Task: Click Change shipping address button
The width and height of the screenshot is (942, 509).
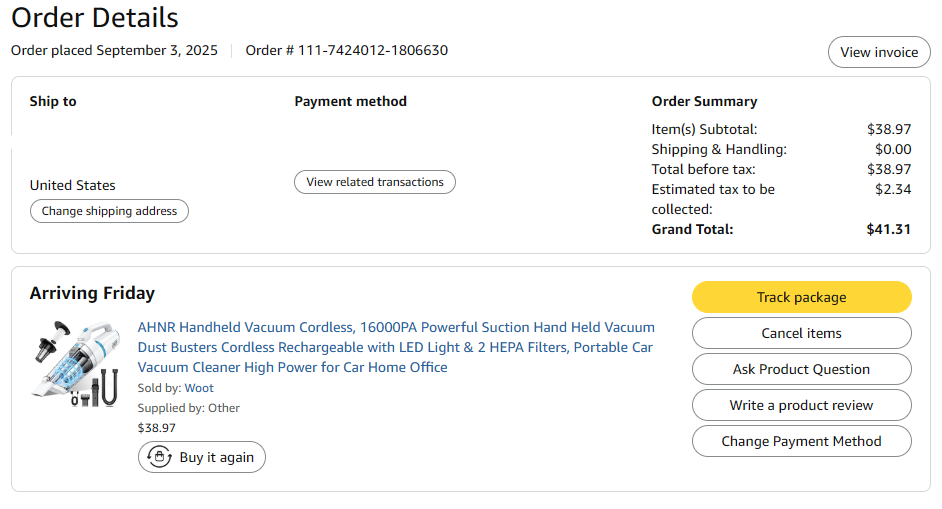Action: 109,211
